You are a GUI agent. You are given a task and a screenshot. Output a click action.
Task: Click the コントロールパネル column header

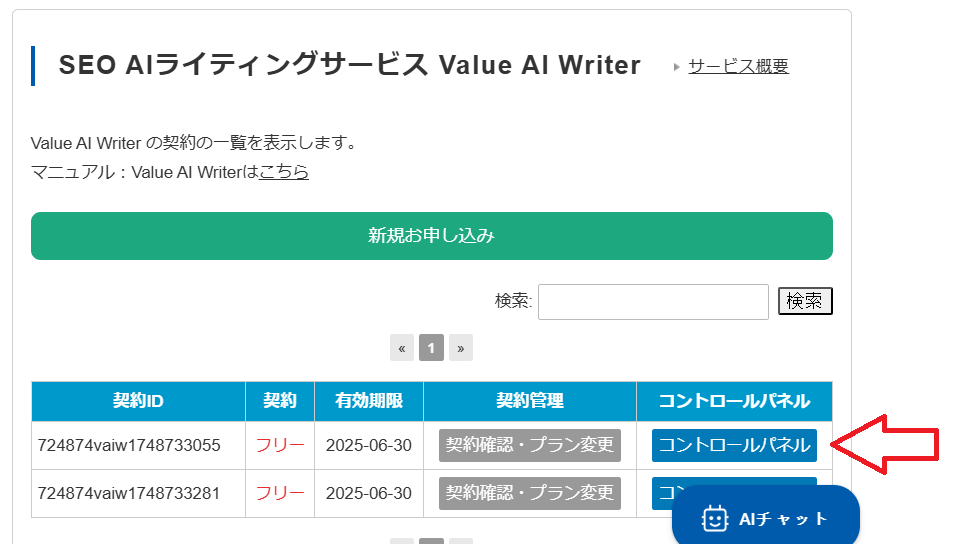point(734,401)
